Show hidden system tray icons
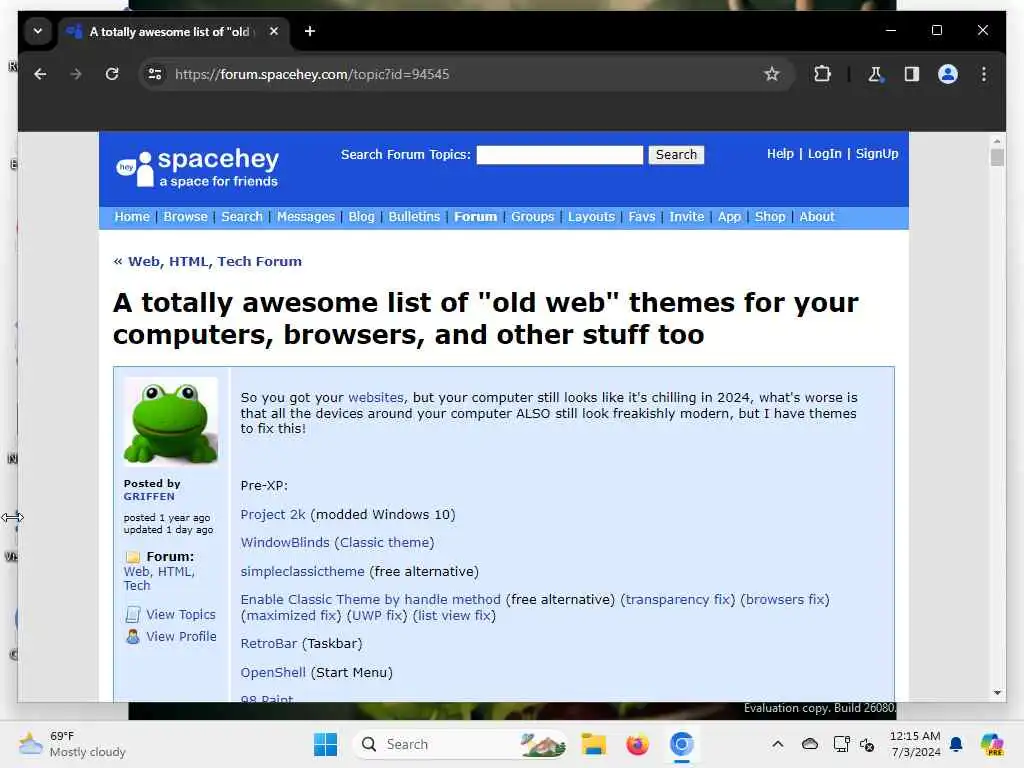 pyautogui.click(x=777, y=744)
